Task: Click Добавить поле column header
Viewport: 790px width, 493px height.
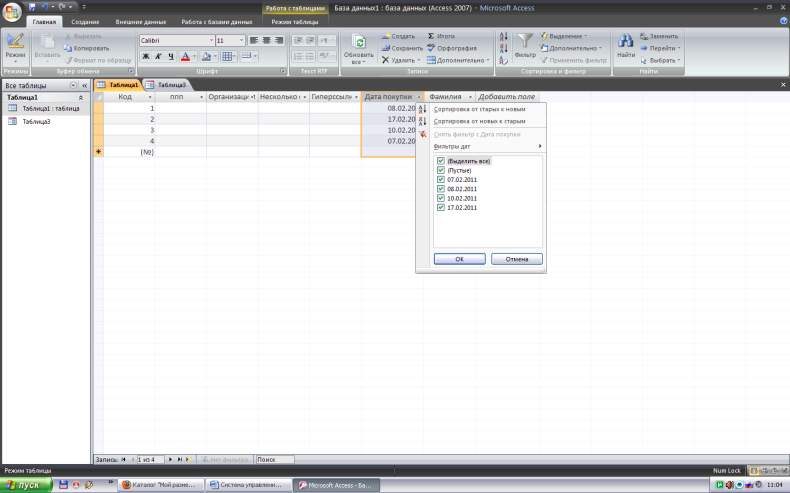Action: 506,97
